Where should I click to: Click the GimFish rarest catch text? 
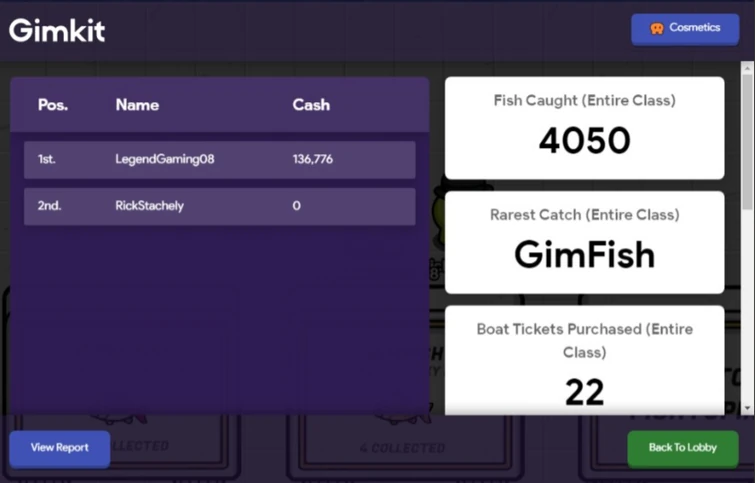[x=584, y=255]
